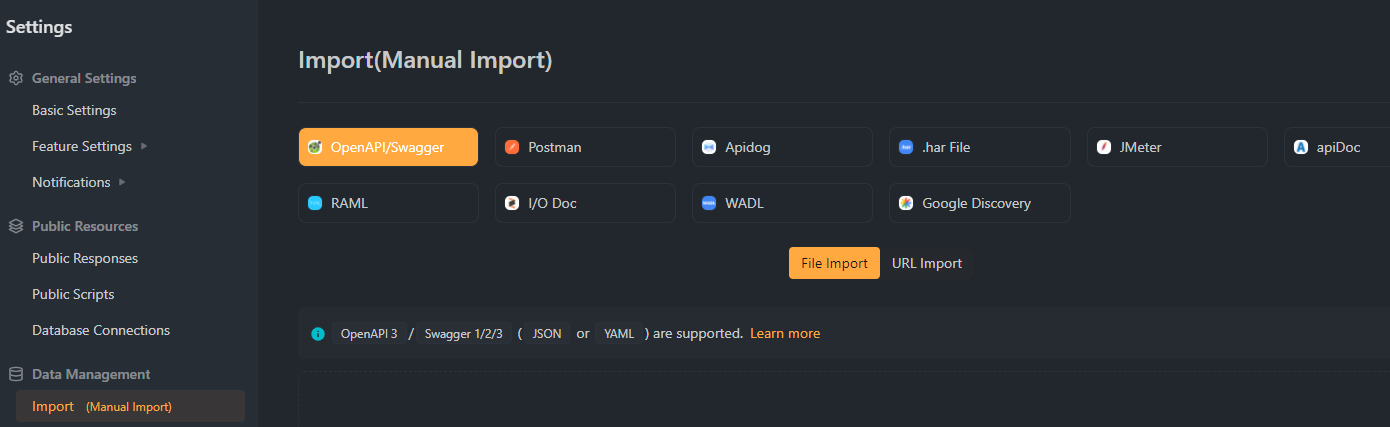Viewport: 1390px width, 427px height.
Task: Open the Learn more link
Action: click(785, 333)
